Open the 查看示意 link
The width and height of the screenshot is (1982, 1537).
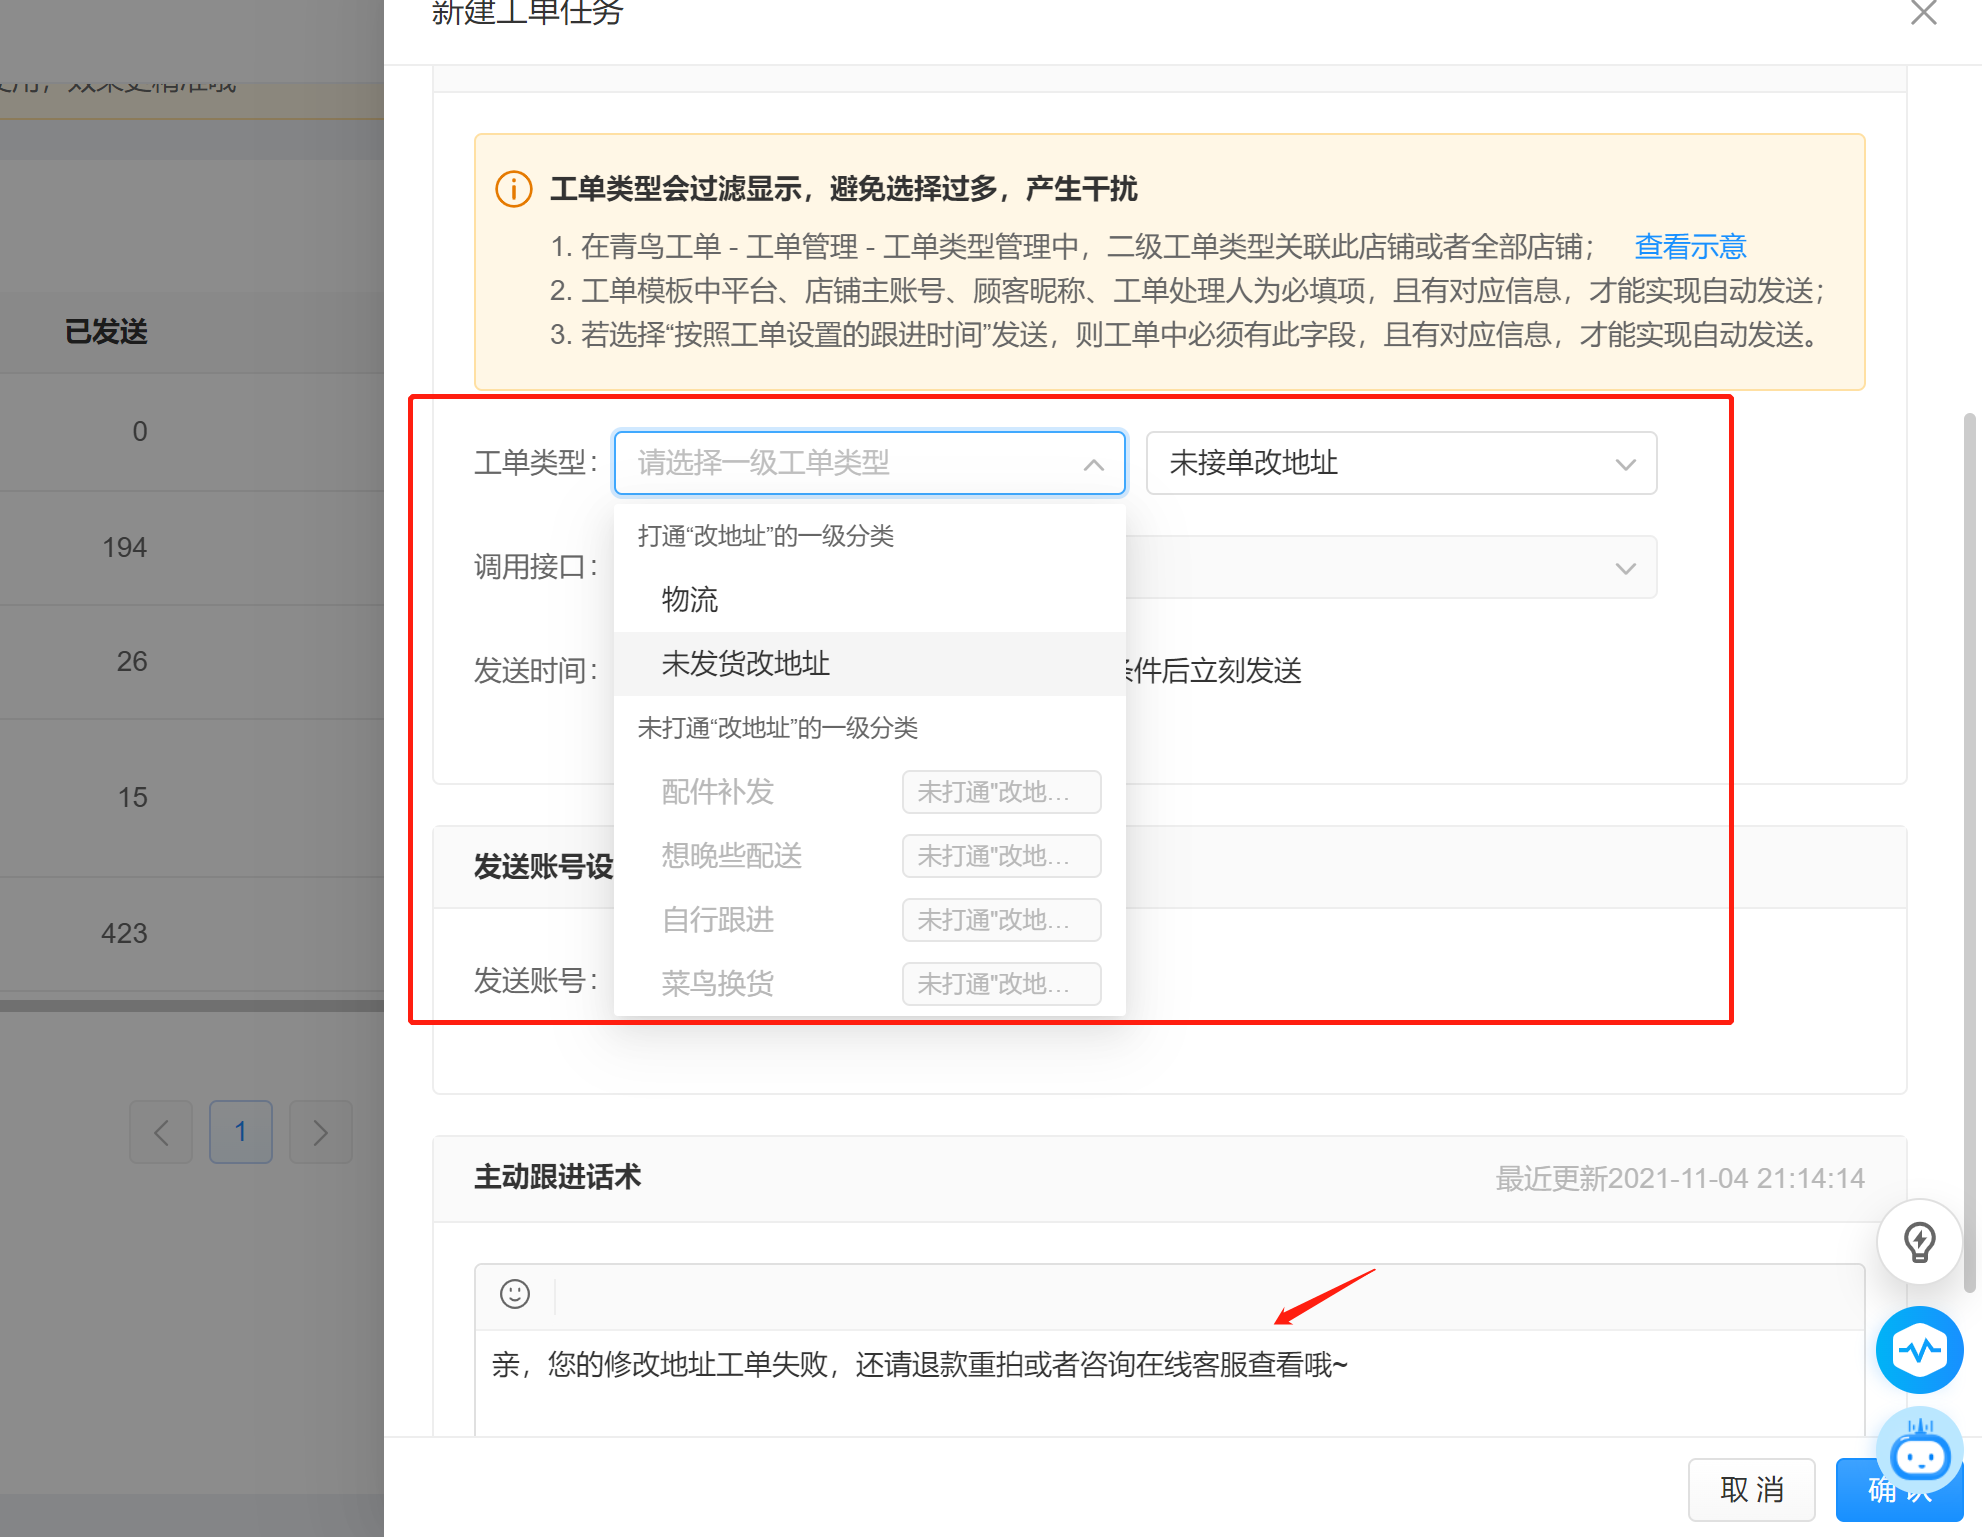coord(1690,246)
